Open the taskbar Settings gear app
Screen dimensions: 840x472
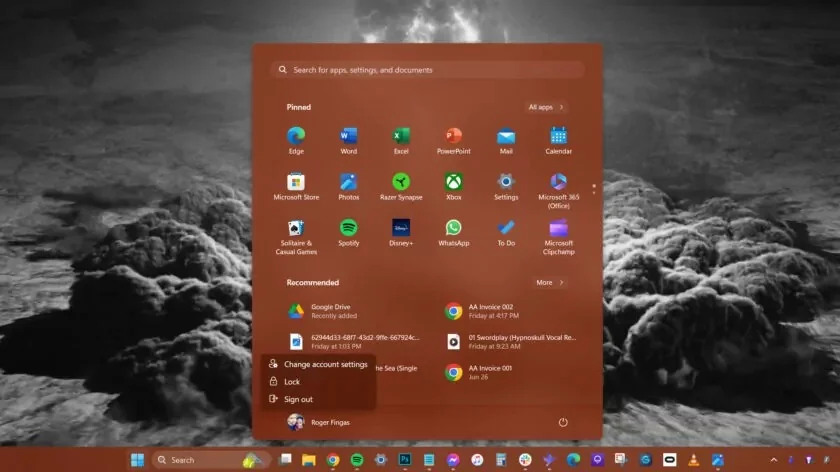pos(381,460)
